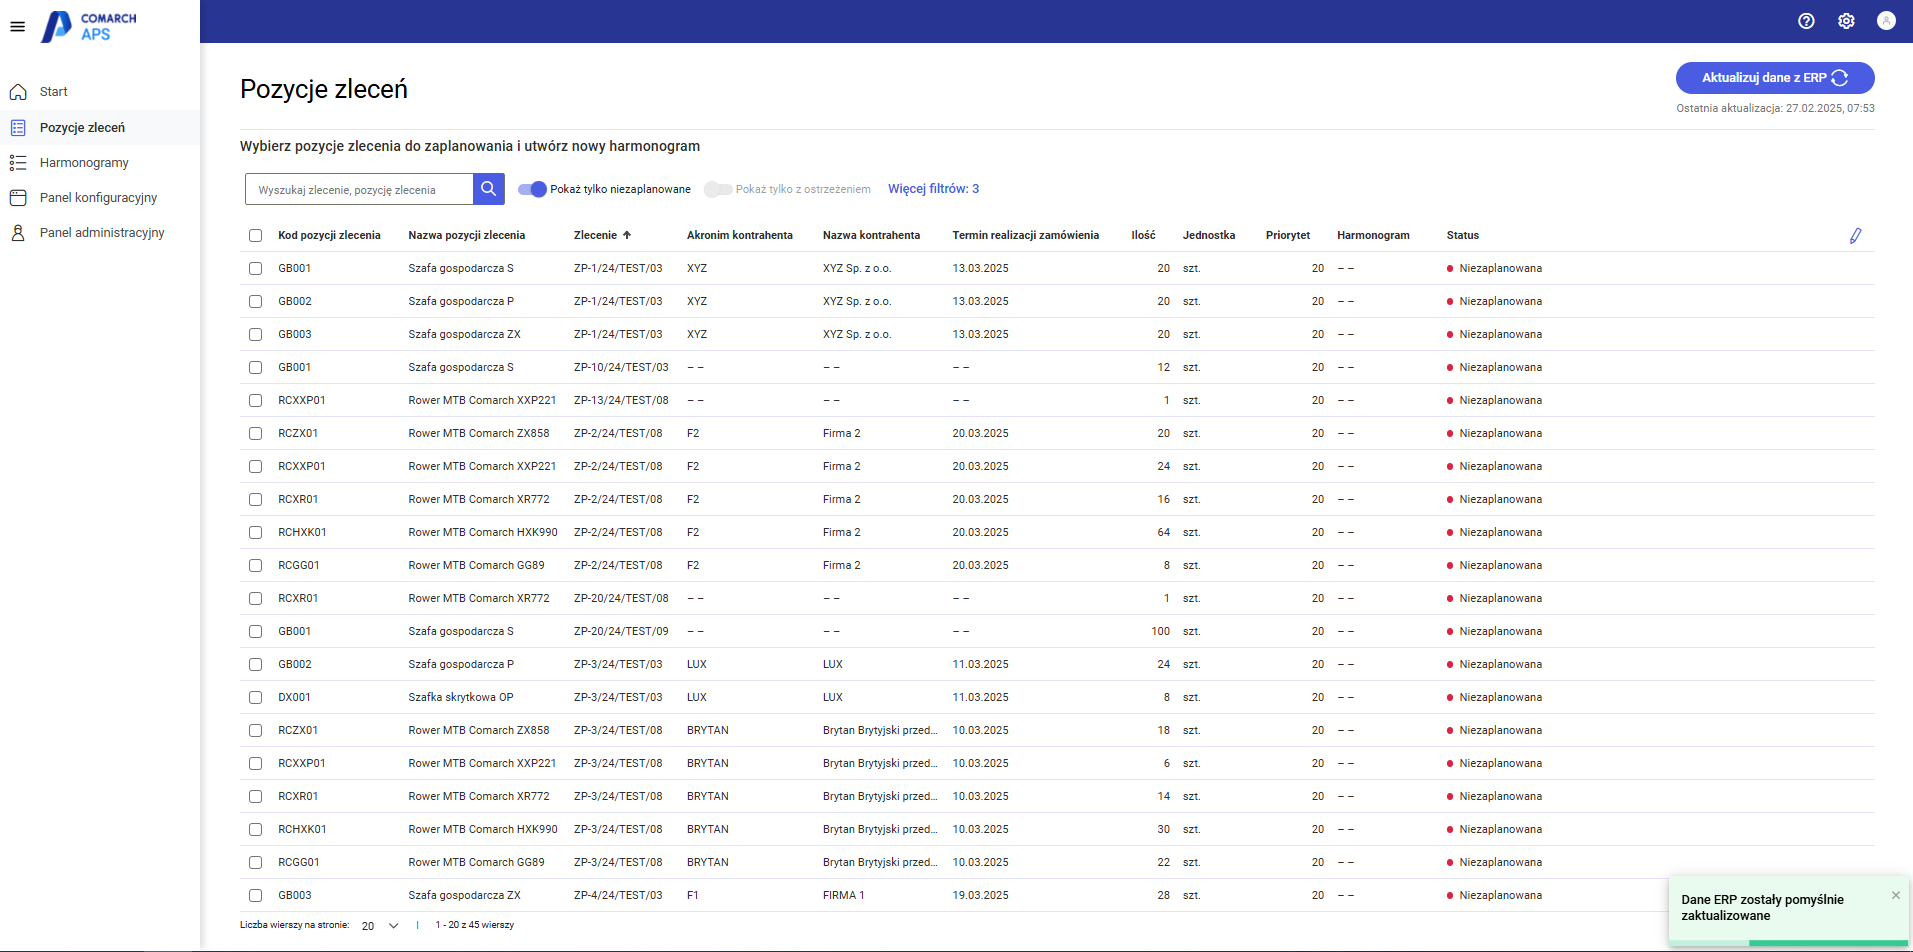Go to Start in sidebar
1913x952 pixels.
click(54, 92)
